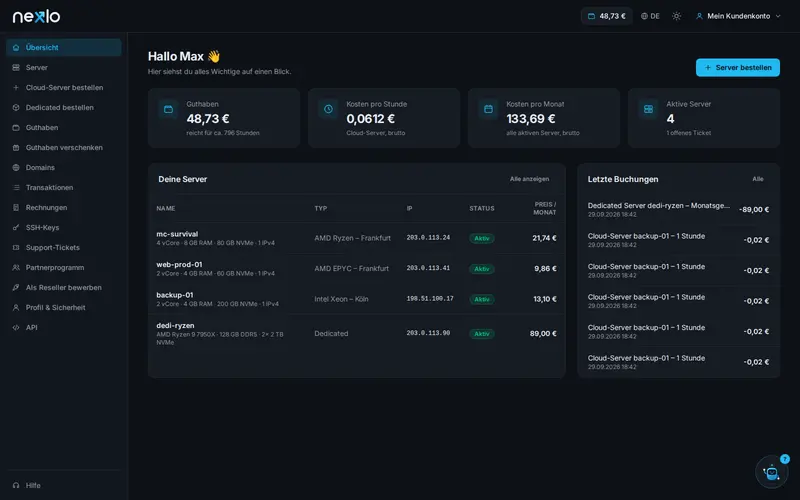Click the cube icon beside Dedicated bestellen
This screenshot has height=500, width=800.
coord(16,108)
